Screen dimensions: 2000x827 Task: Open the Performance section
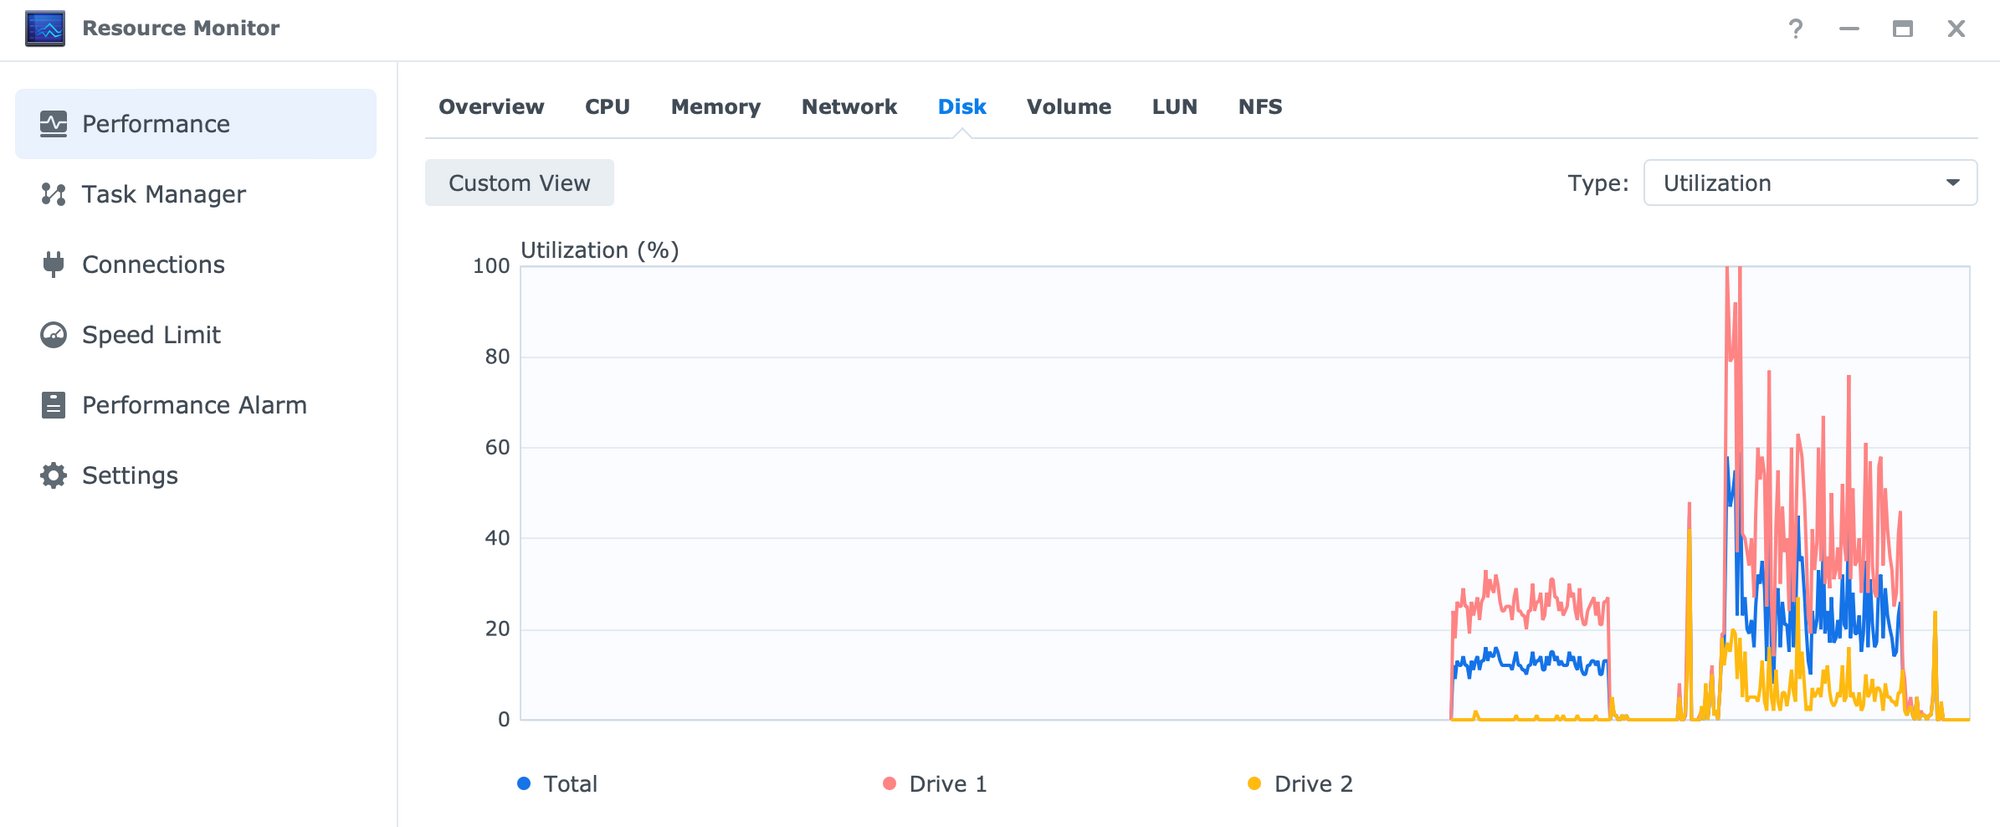pos(196,124)
